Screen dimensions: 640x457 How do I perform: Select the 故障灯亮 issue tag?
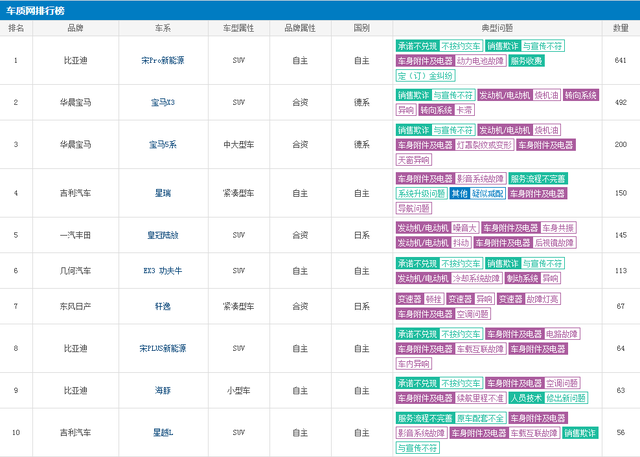tap(542, 299)
